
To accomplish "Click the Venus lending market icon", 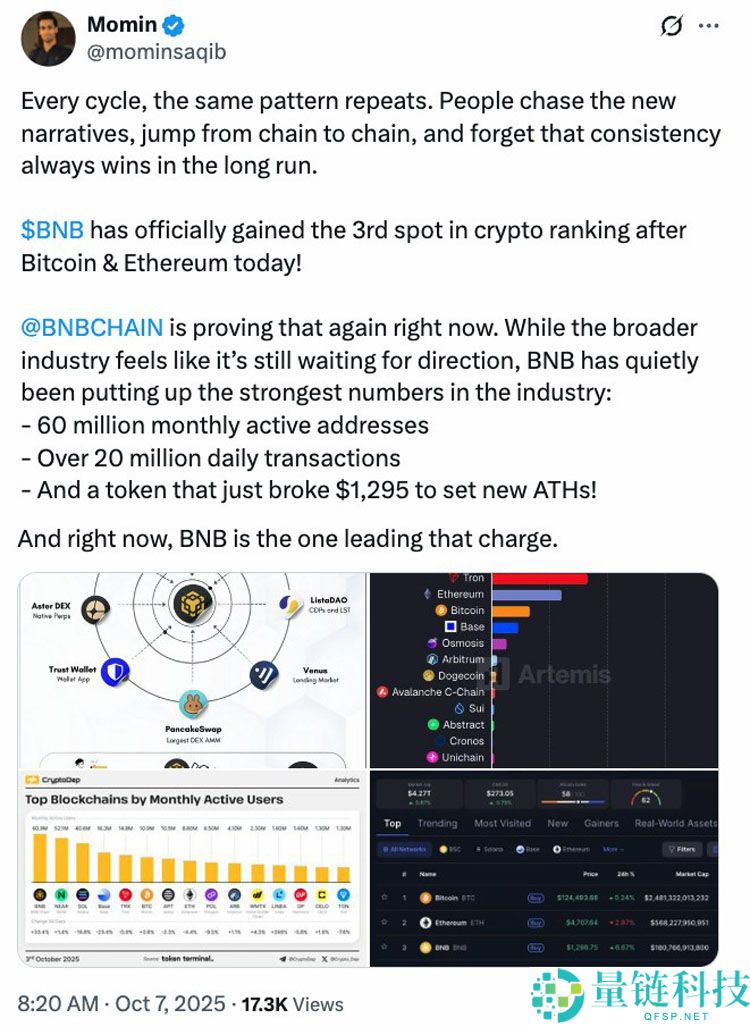I will coord(262,672).
